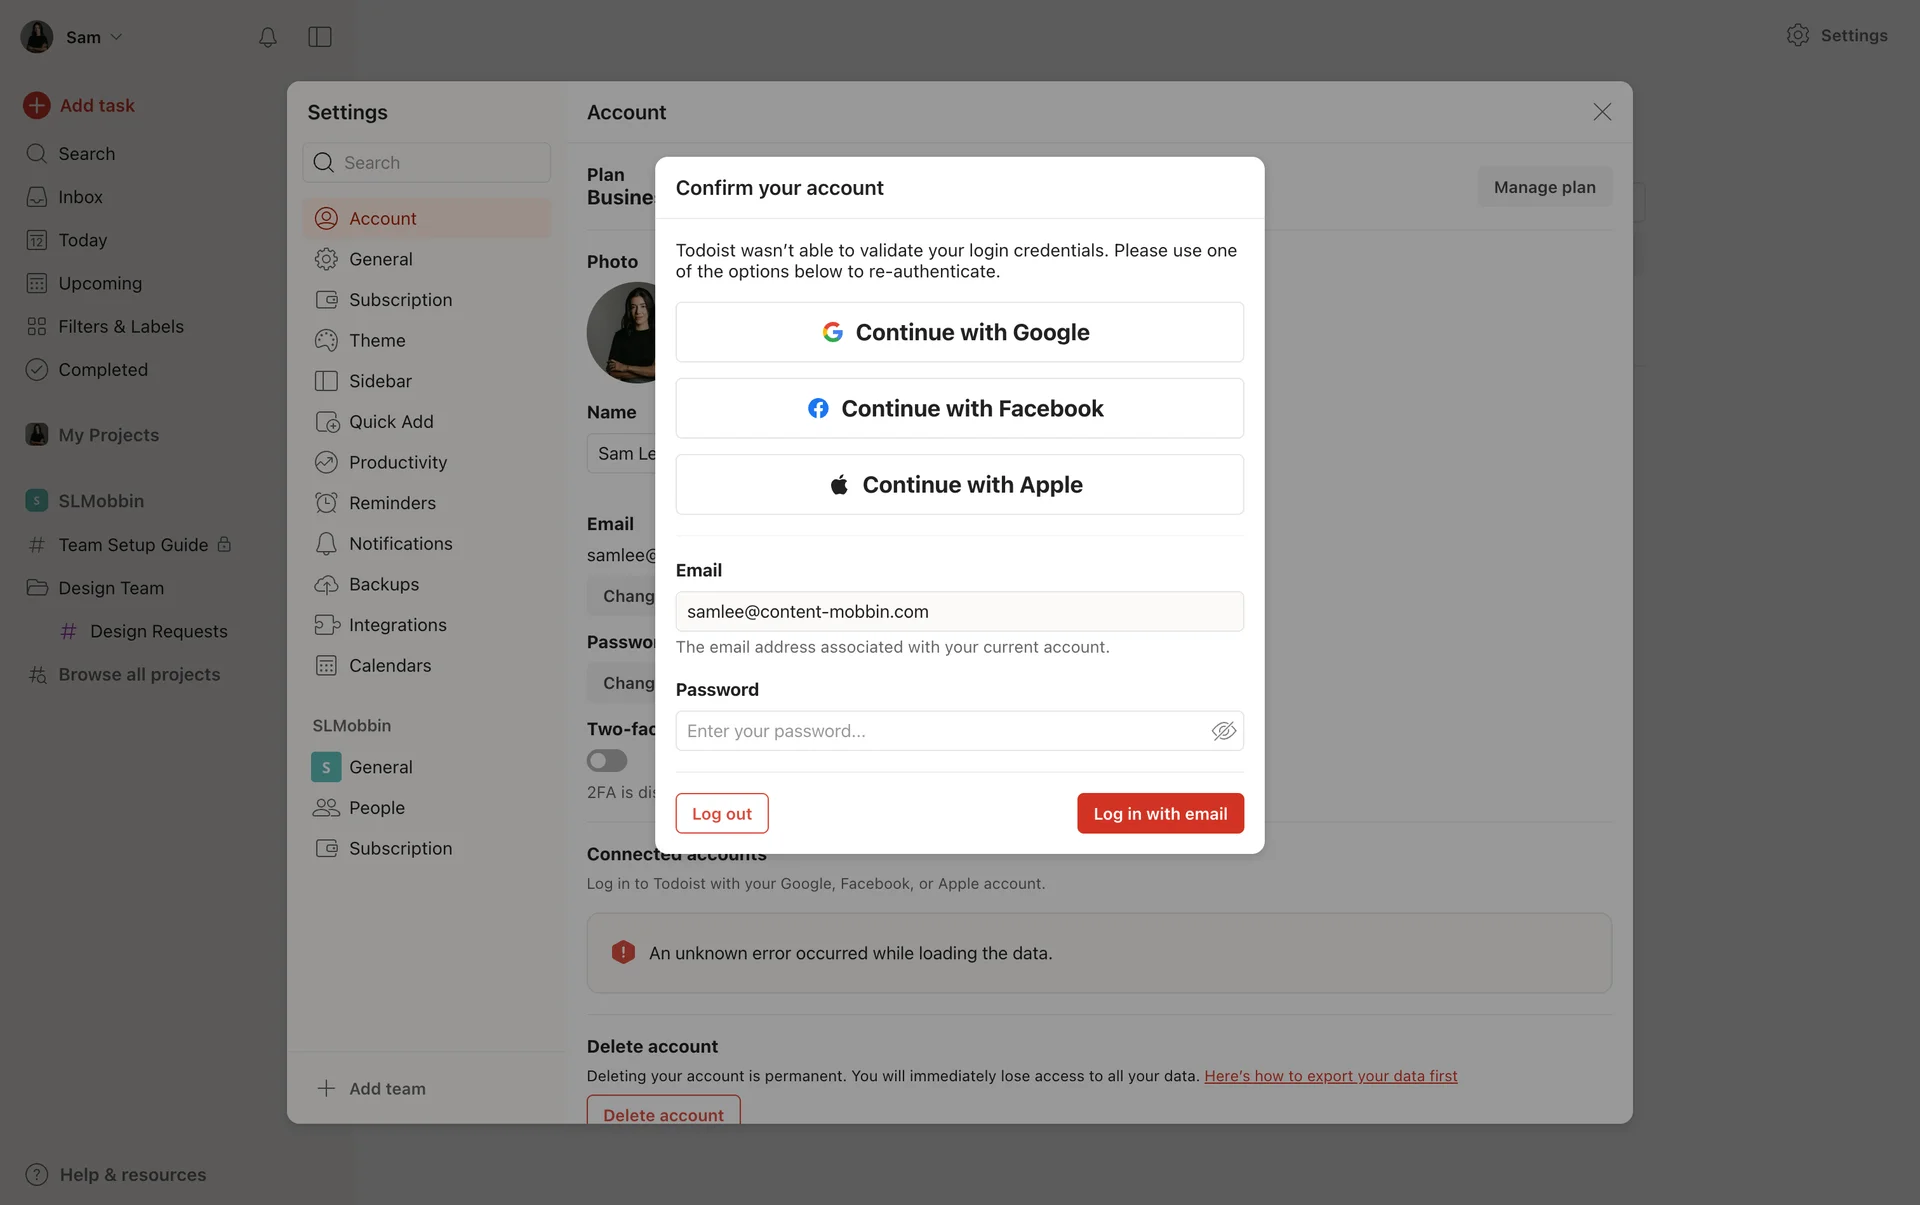Click the Log out button

[721, 813]
